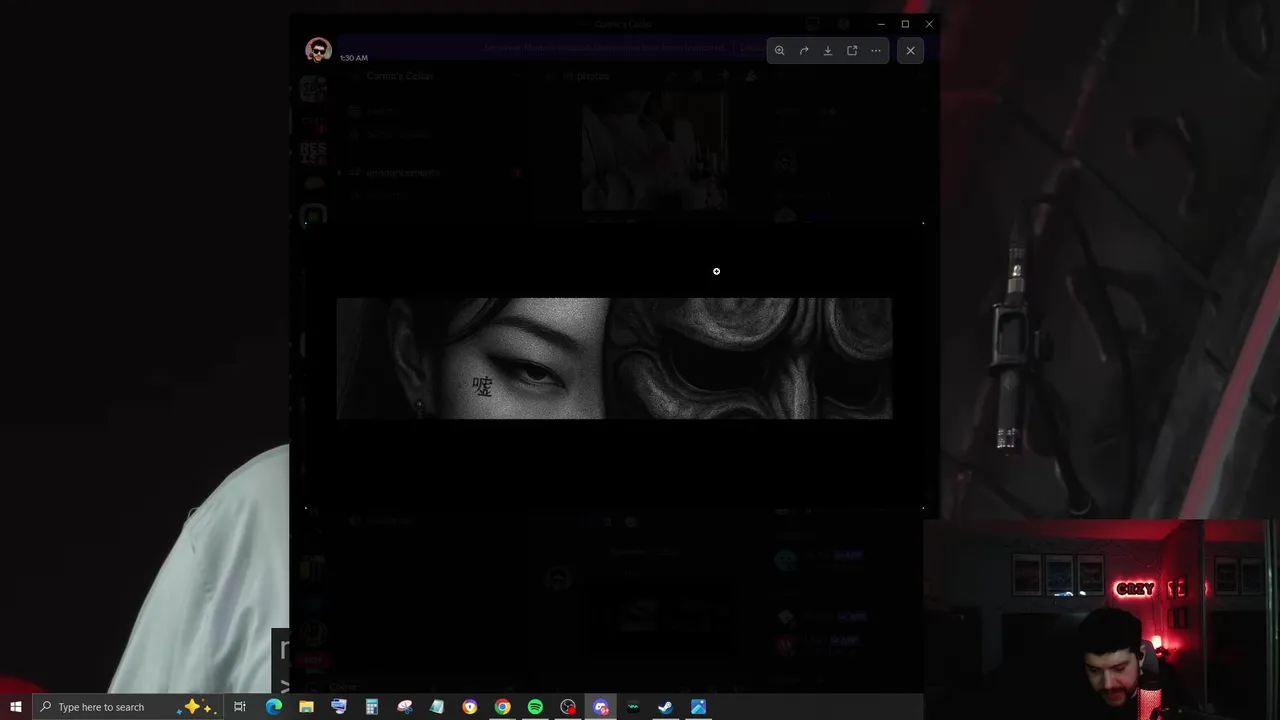
Task: Open File Explorer from the taskbar
Action: point(306,707)
